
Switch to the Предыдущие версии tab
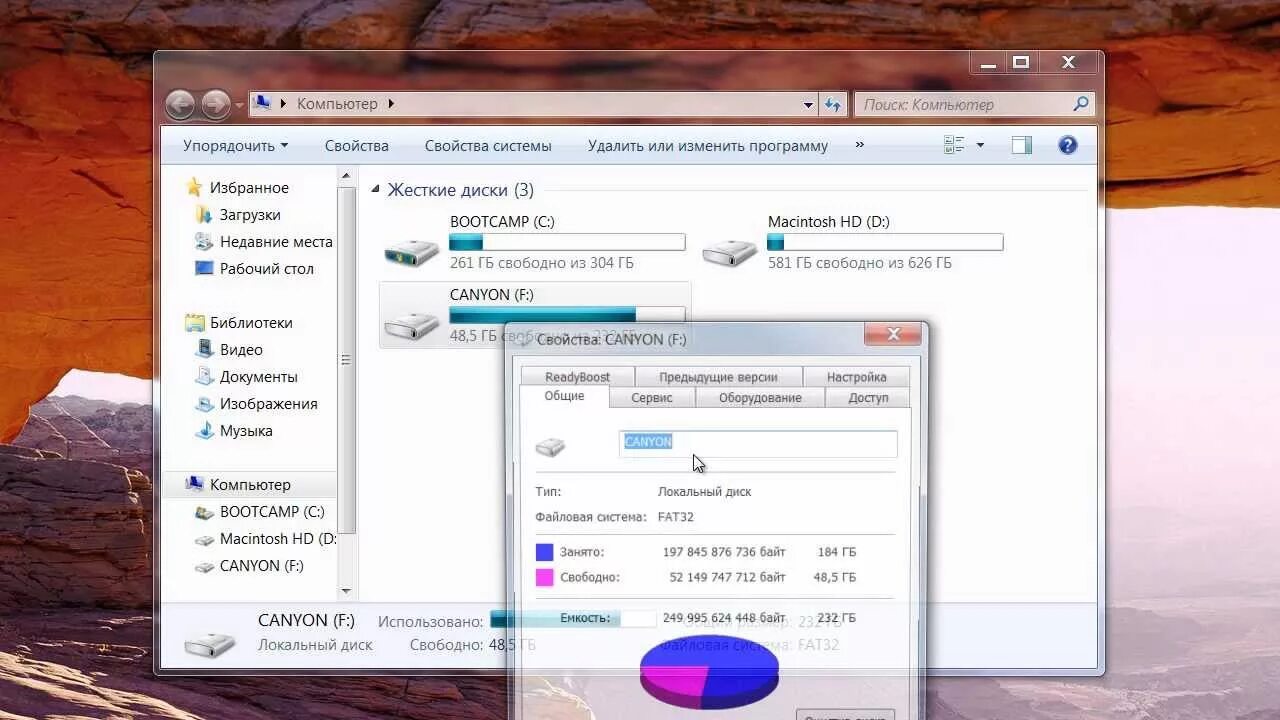[x=718, y=377]
